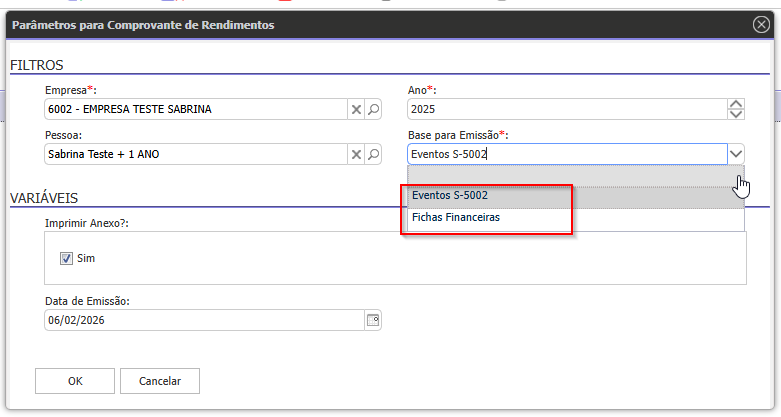The image size is (781, 417).
Task: Click into the Pessoa text field
Action: point(195,154)
